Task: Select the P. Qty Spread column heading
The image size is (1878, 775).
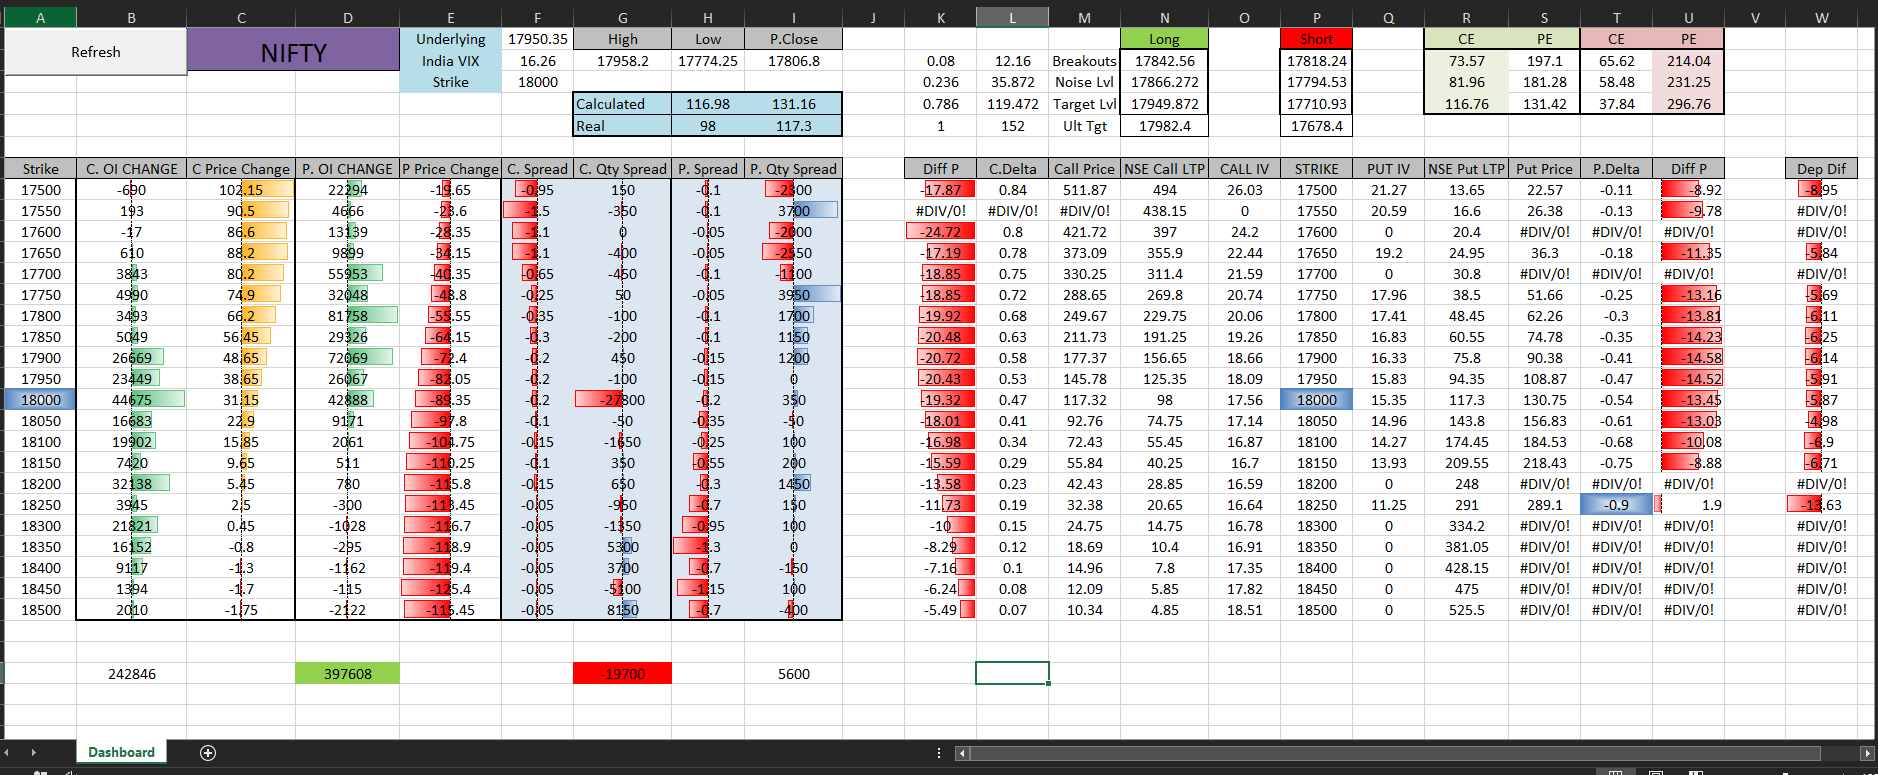Action: point(793,169)
